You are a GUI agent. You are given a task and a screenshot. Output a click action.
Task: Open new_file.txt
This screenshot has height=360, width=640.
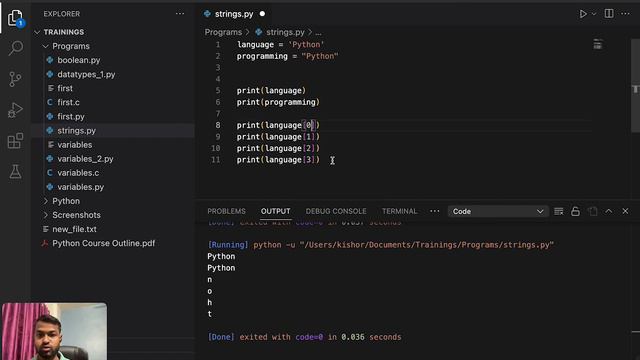pos(74,229)
